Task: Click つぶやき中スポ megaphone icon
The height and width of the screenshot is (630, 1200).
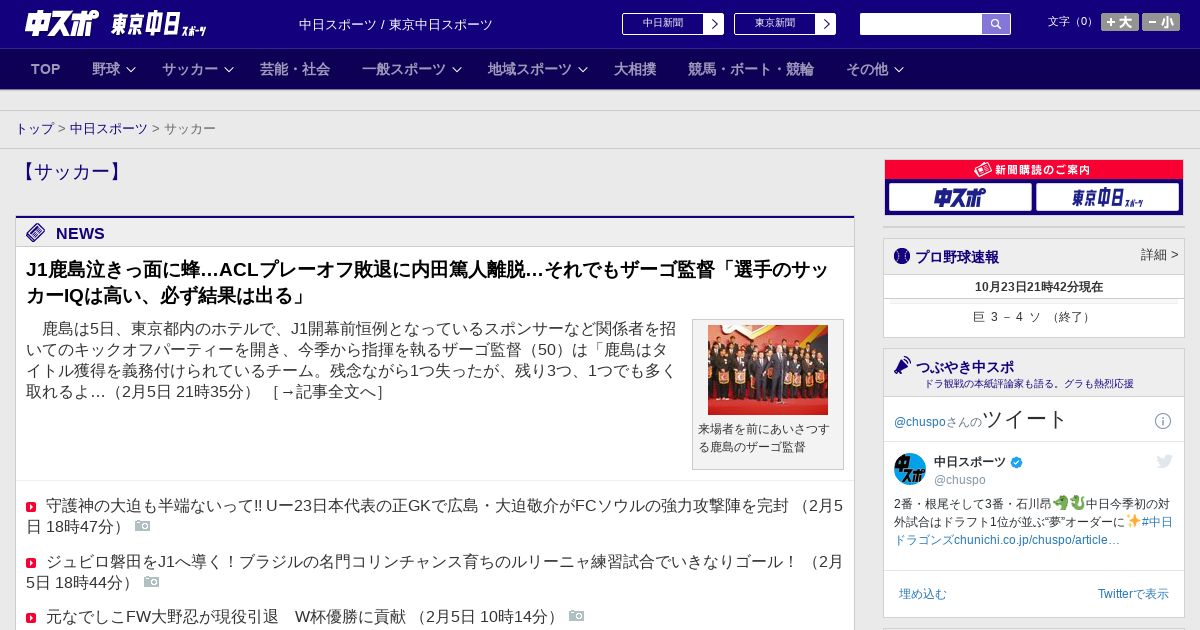Action: tap(903, 365)
